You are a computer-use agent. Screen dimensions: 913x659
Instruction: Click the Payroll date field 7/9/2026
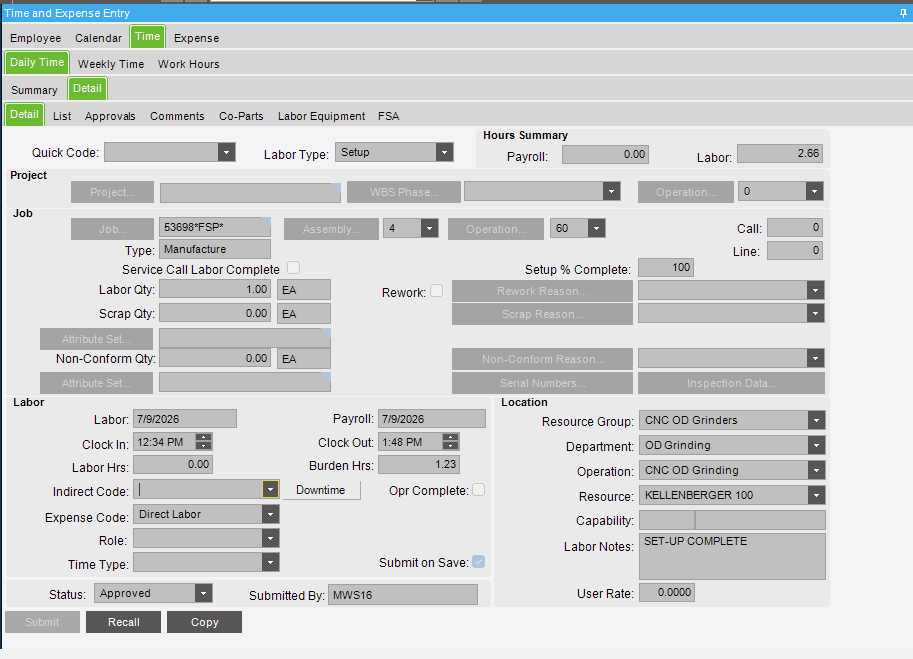pyautogui.click(x=431, y=419)
